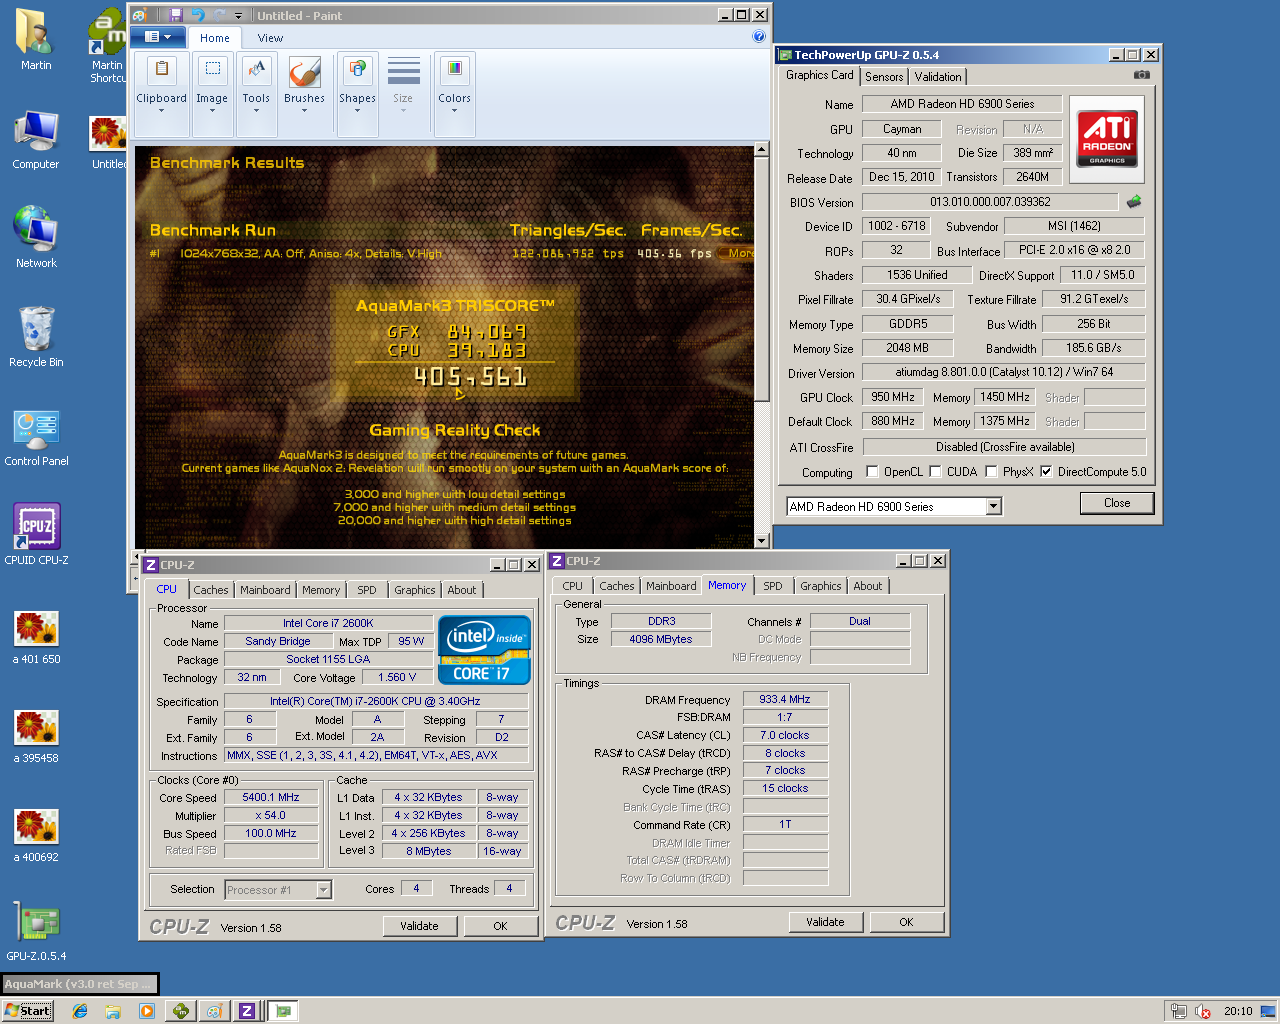Enable the PhysX checkbox in GPU-Z
The width and height of the screenshot is (1280, 1024).
991,472
